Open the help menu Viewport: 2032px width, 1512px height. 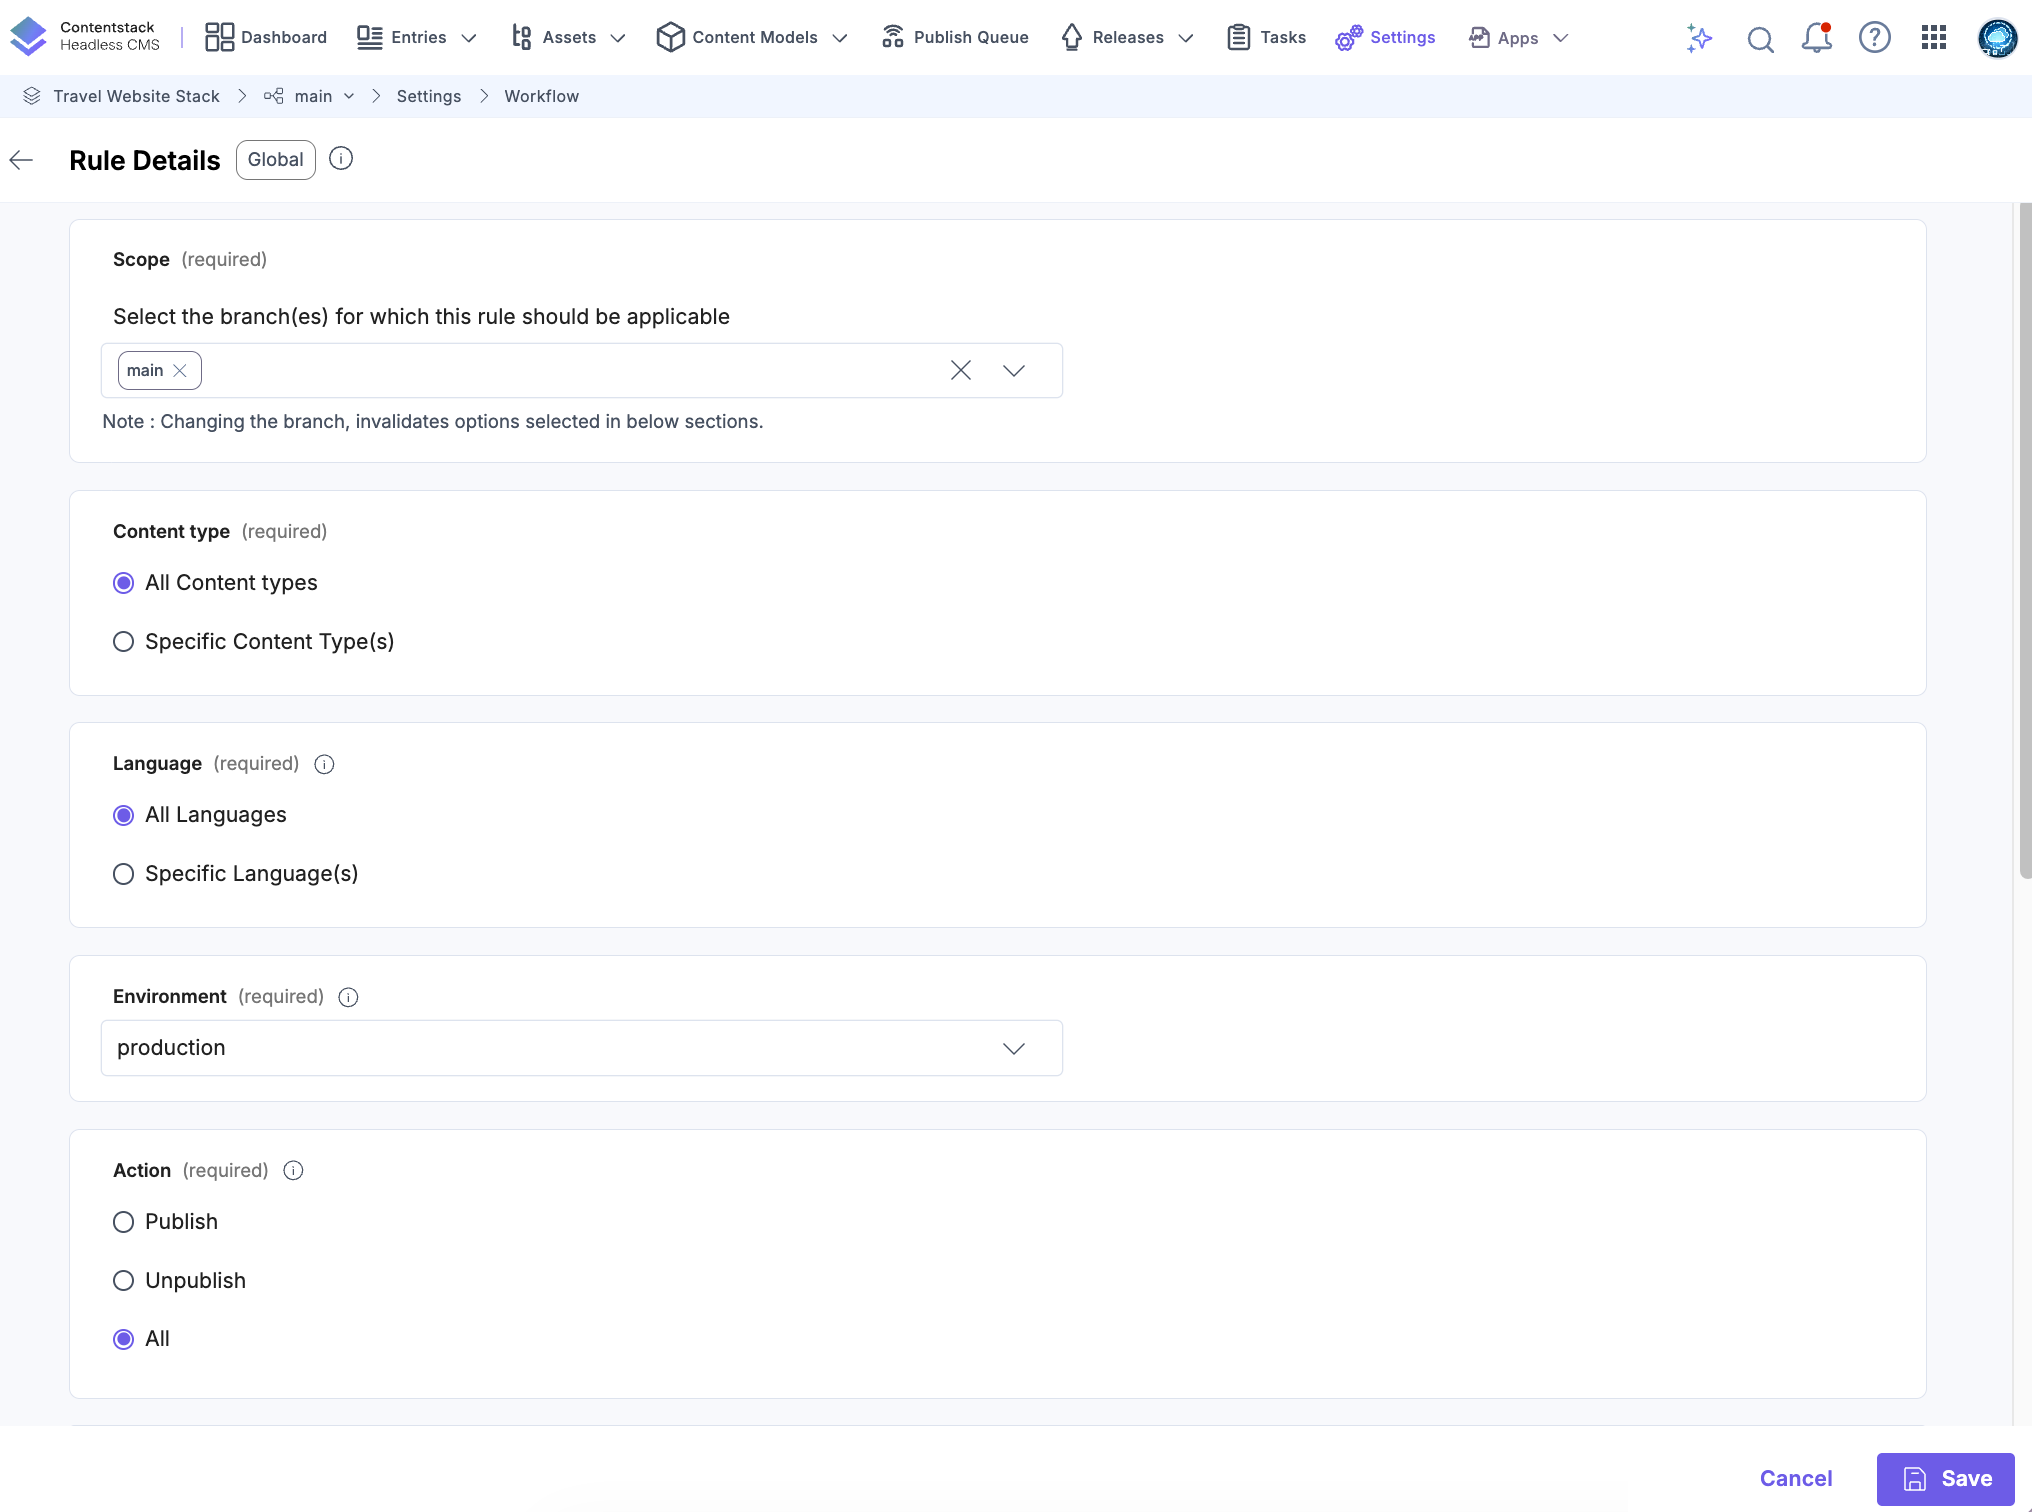(x=1875, y=38)
